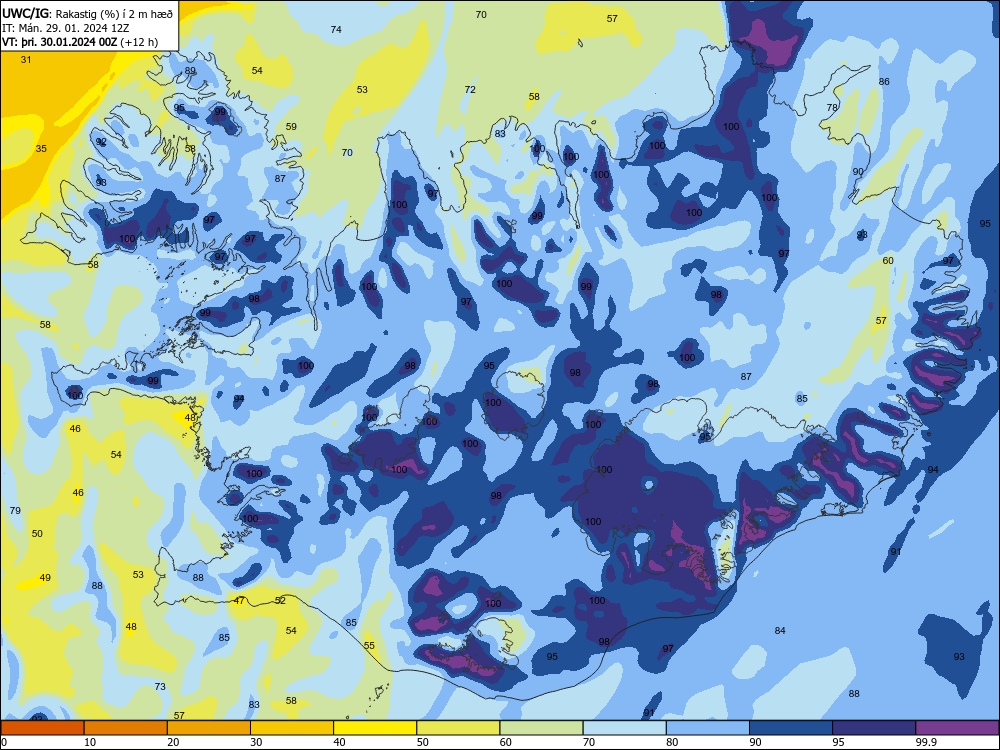Click the humidity value 78 on the map

pyautogui.click(x=832, y=108)
